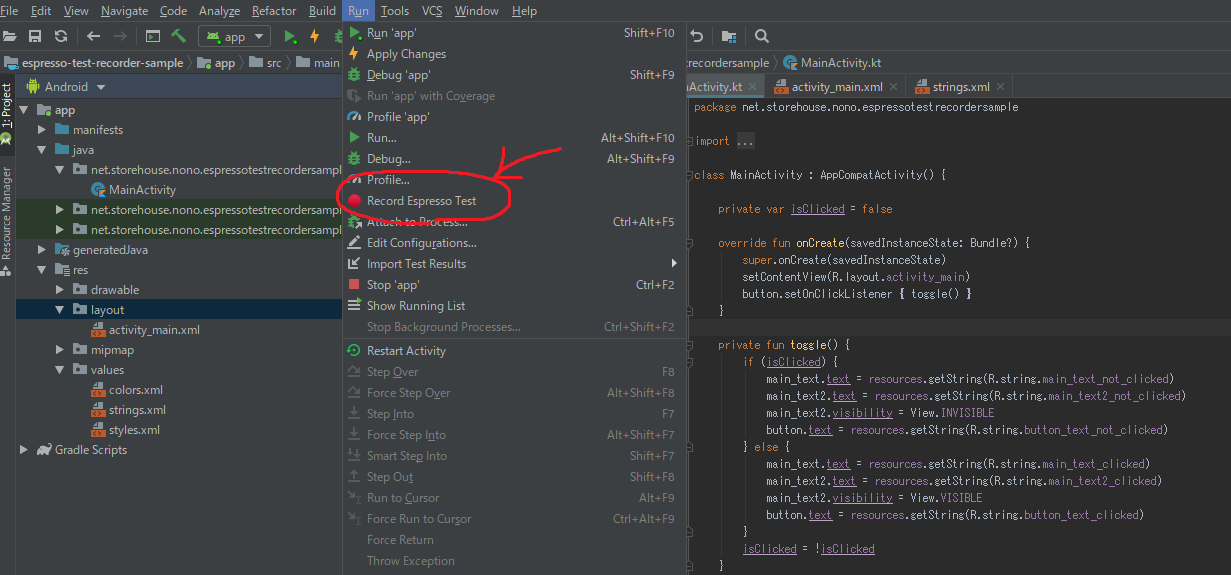Click the Project Structure folder icon
Screen dimensions: 1231x575
point(729,36)
